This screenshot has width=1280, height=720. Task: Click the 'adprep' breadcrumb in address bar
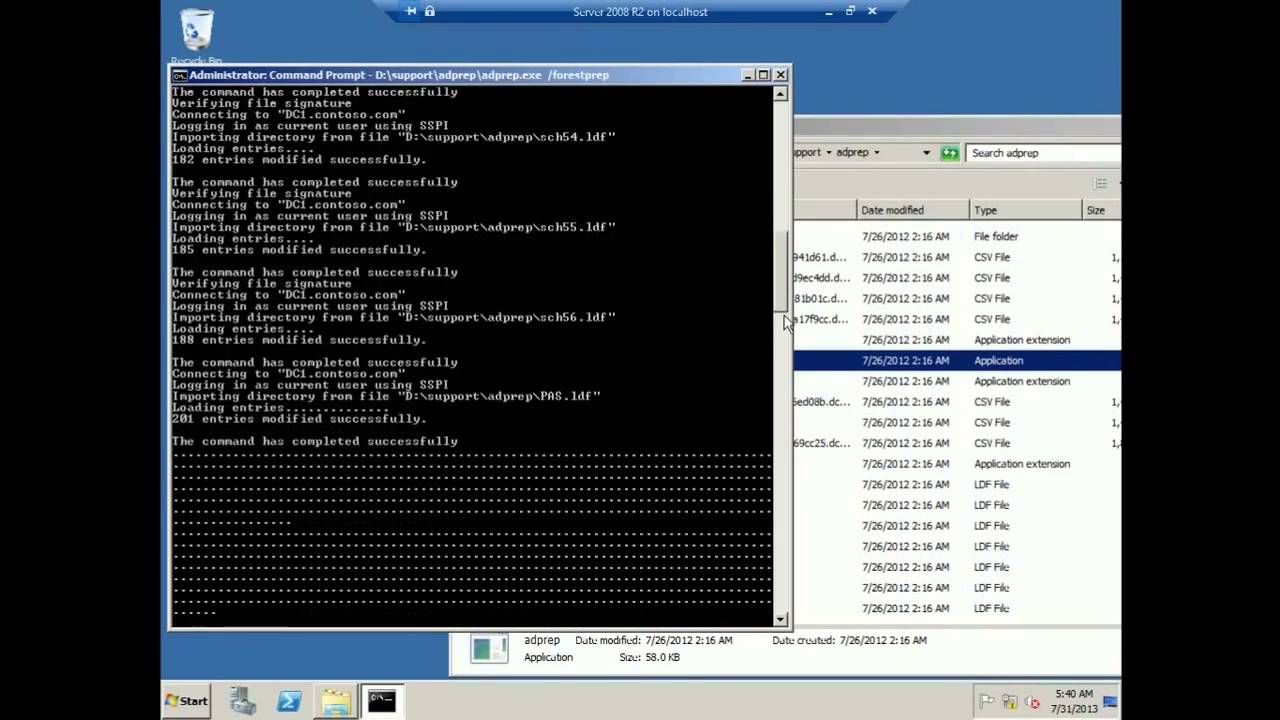click(x=852, y=153)
